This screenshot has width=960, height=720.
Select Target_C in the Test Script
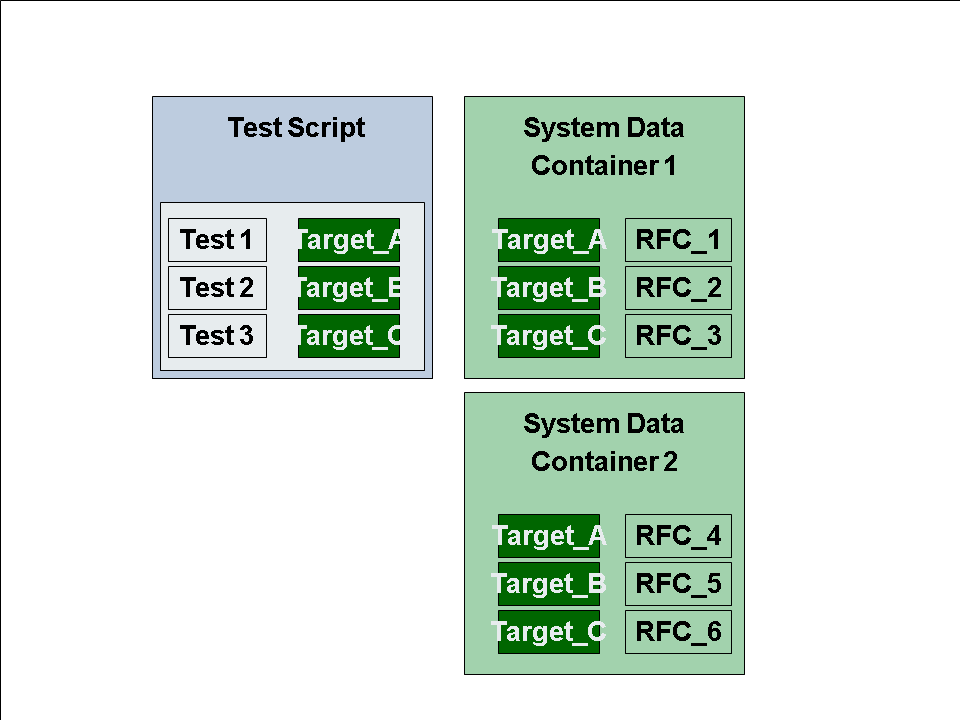tap(349, 336)
